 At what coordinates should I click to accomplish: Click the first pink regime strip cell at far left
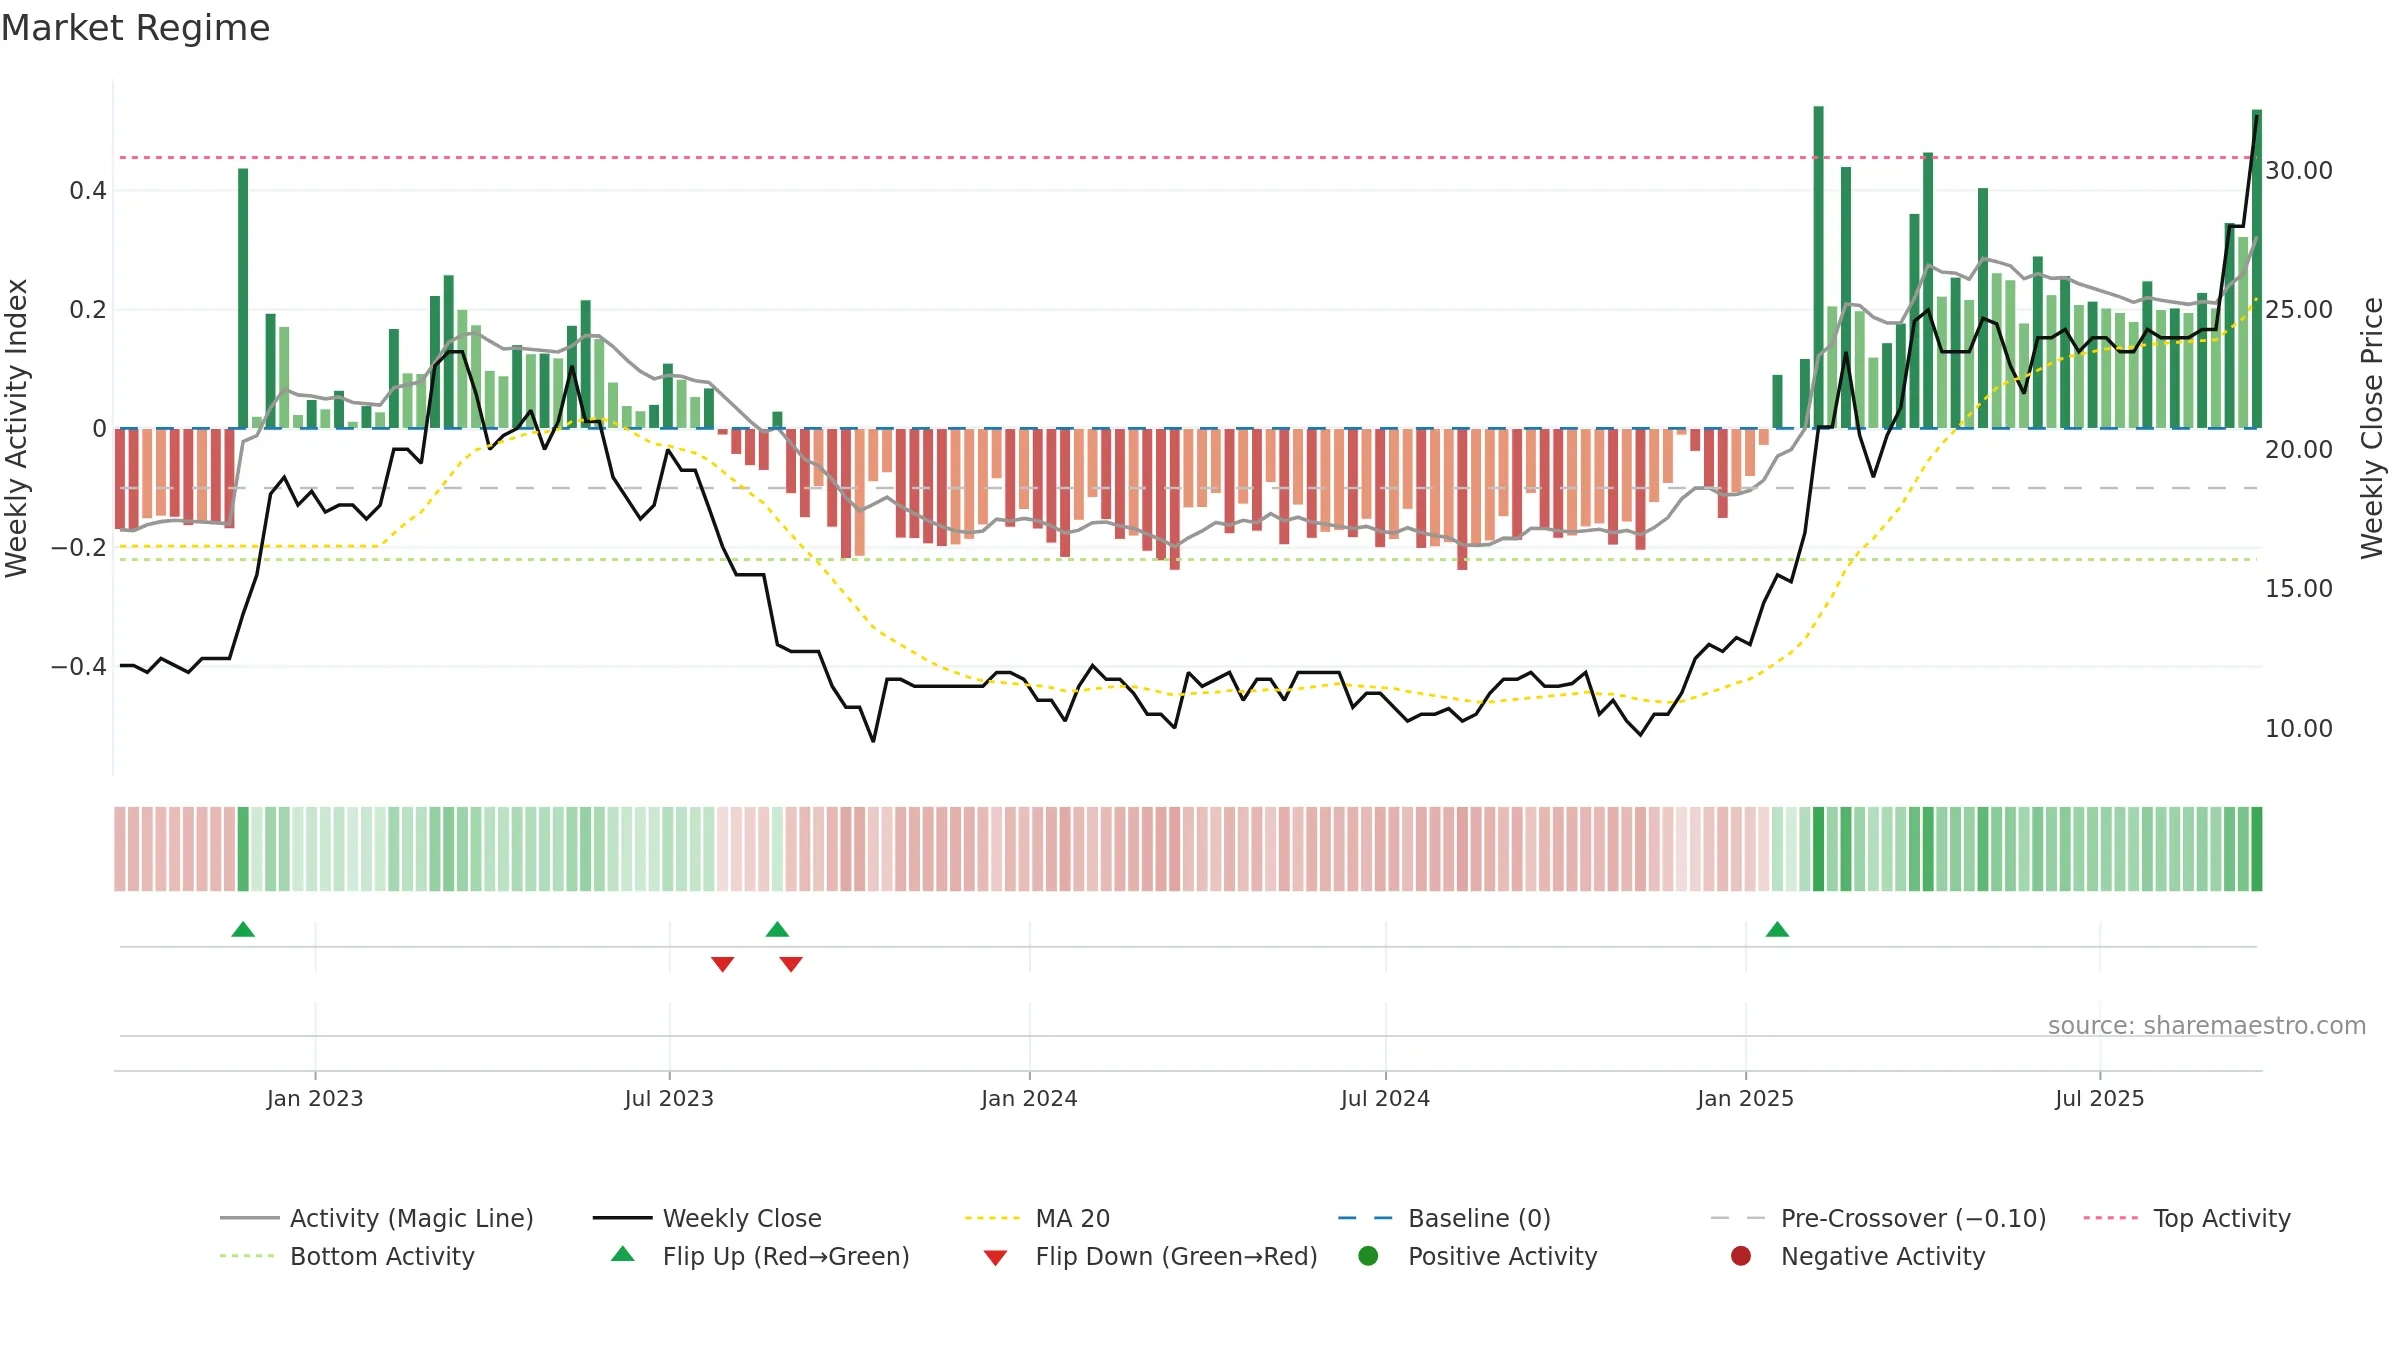120,849
